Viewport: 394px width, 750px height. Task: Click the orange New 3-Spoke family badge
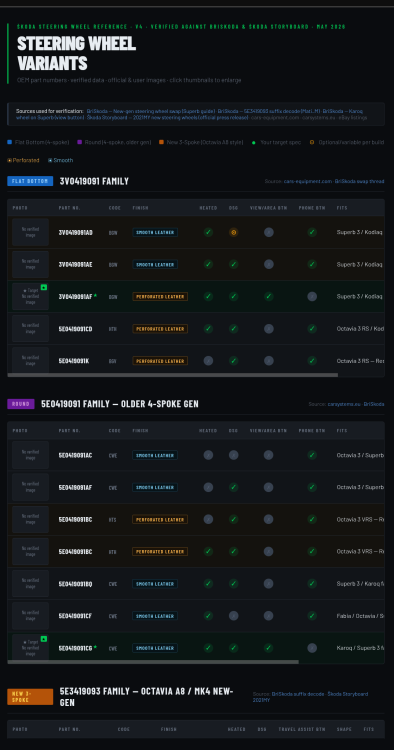(30, 697)
